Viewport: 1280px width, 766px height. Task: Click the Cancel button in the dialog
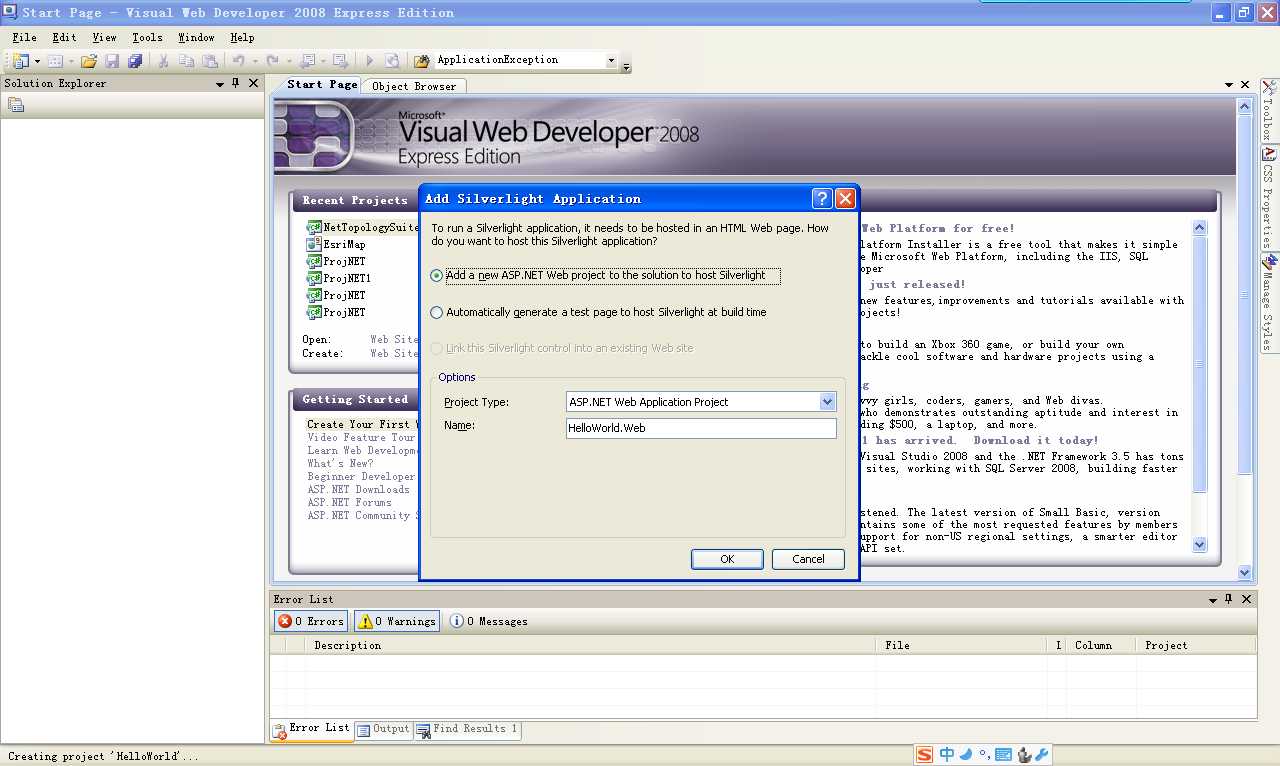pyautogui.click(x=808, y=559)
